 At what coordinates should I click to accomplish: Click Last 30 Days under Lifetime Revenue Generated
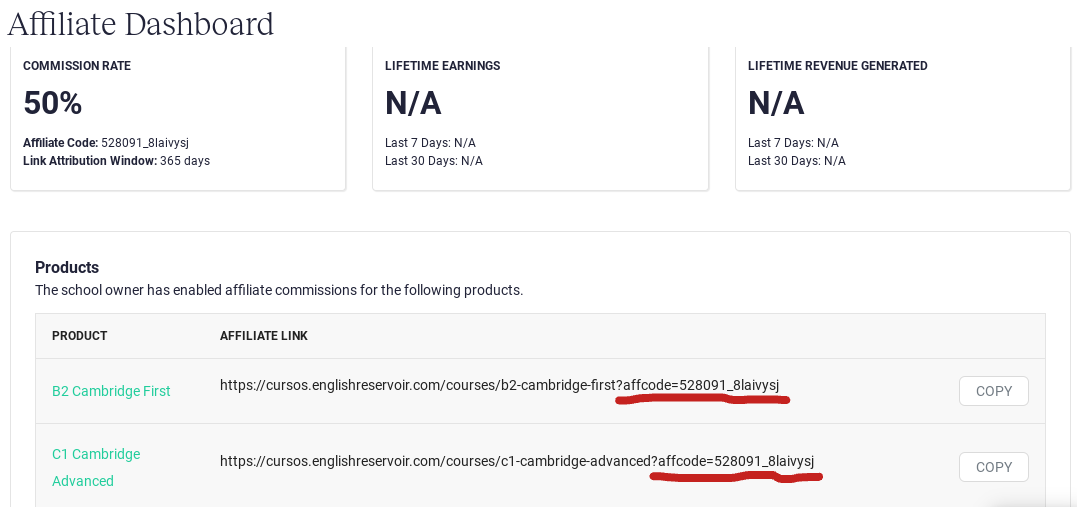coord(797,161)
